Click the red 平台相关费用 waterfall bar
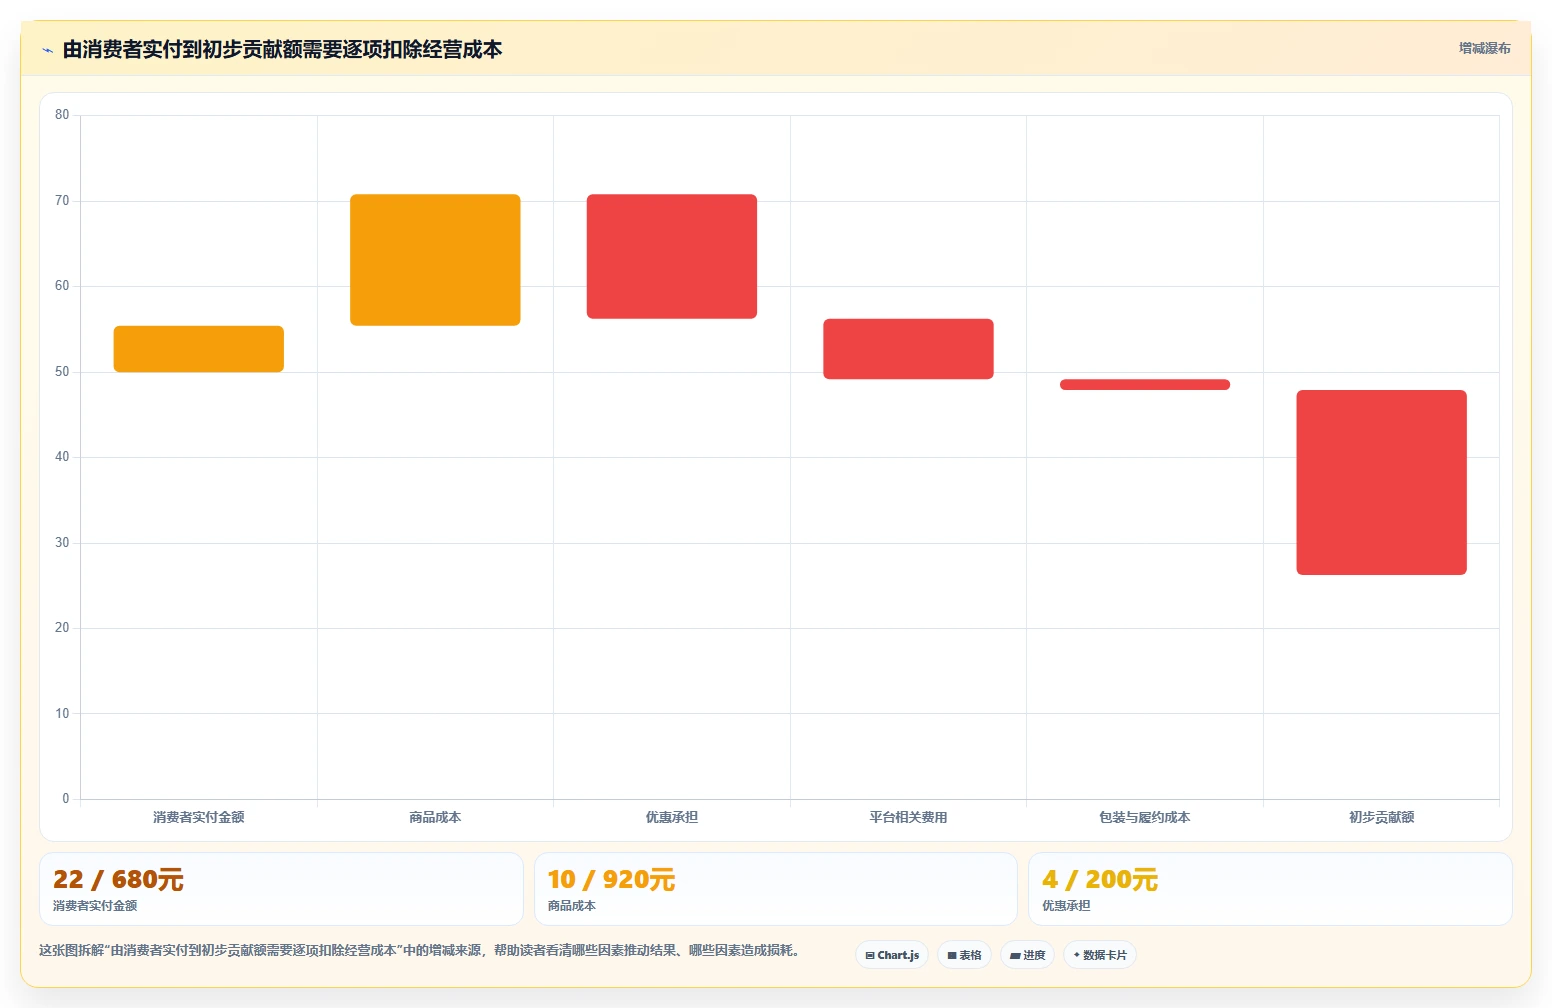 pyautogui.click(x=908, y=349)
